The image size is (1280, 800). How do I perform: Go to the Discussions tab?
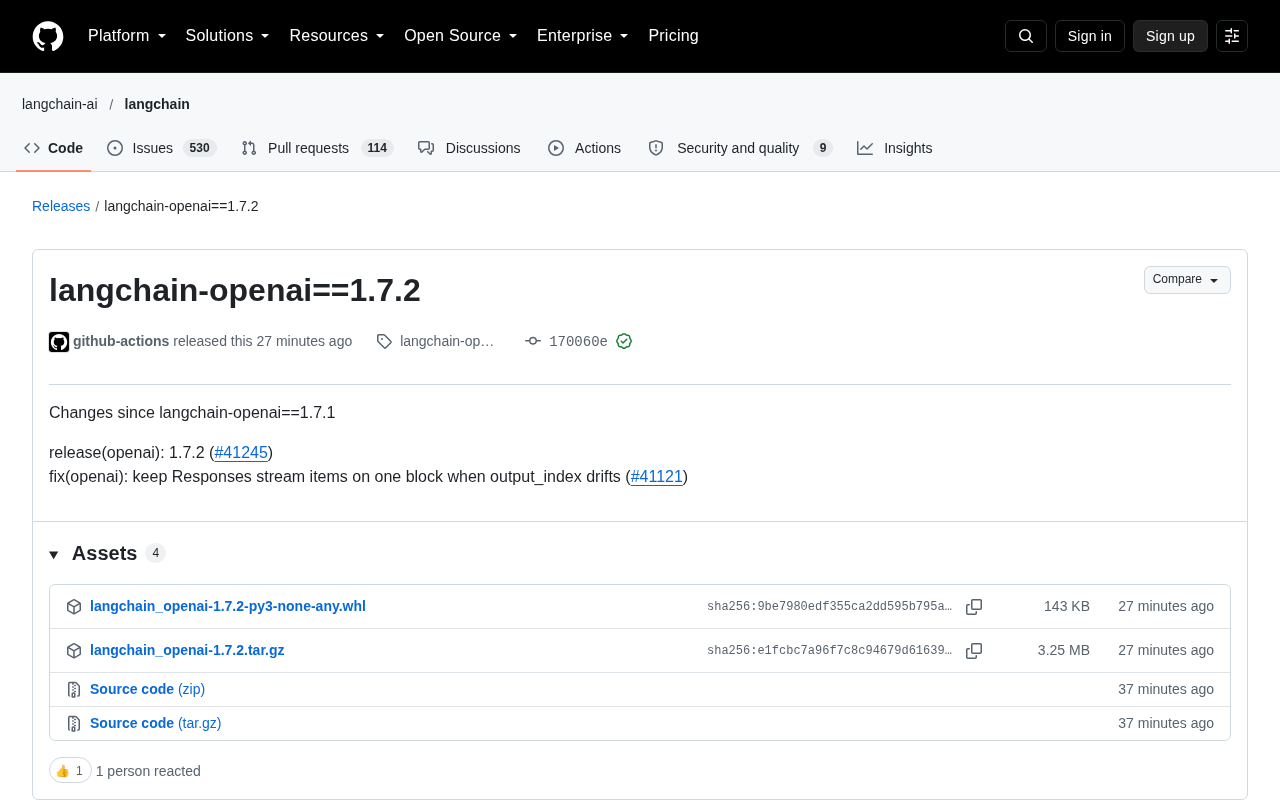click(469, 148)
